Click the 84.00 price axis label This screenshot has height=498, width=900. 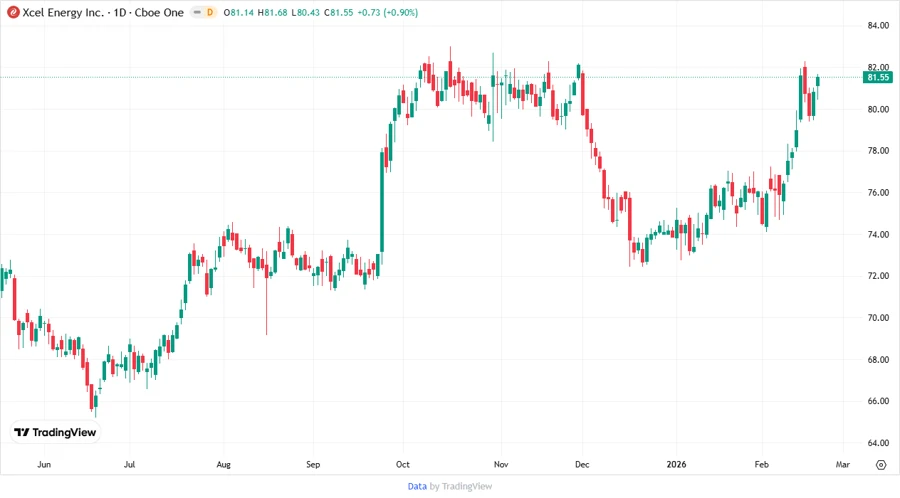tap(878, 26)
